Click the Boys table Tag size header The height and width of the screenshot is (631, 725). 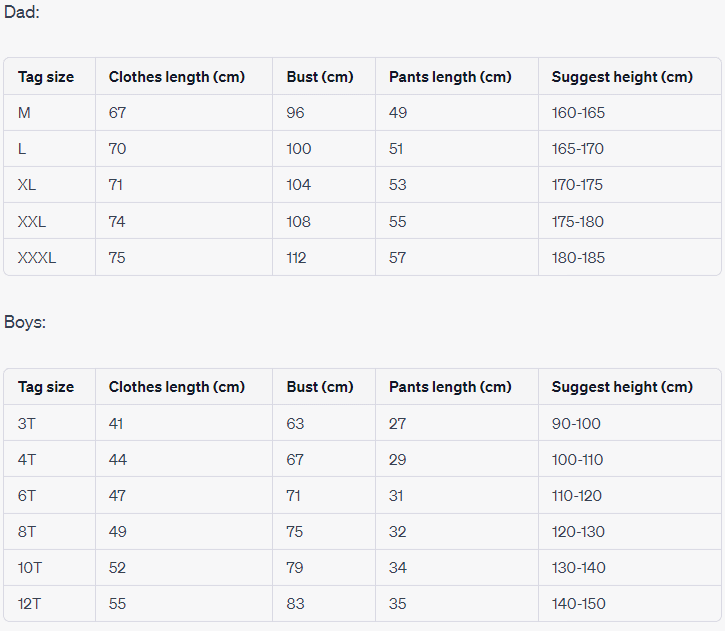(x=46, y=387)
